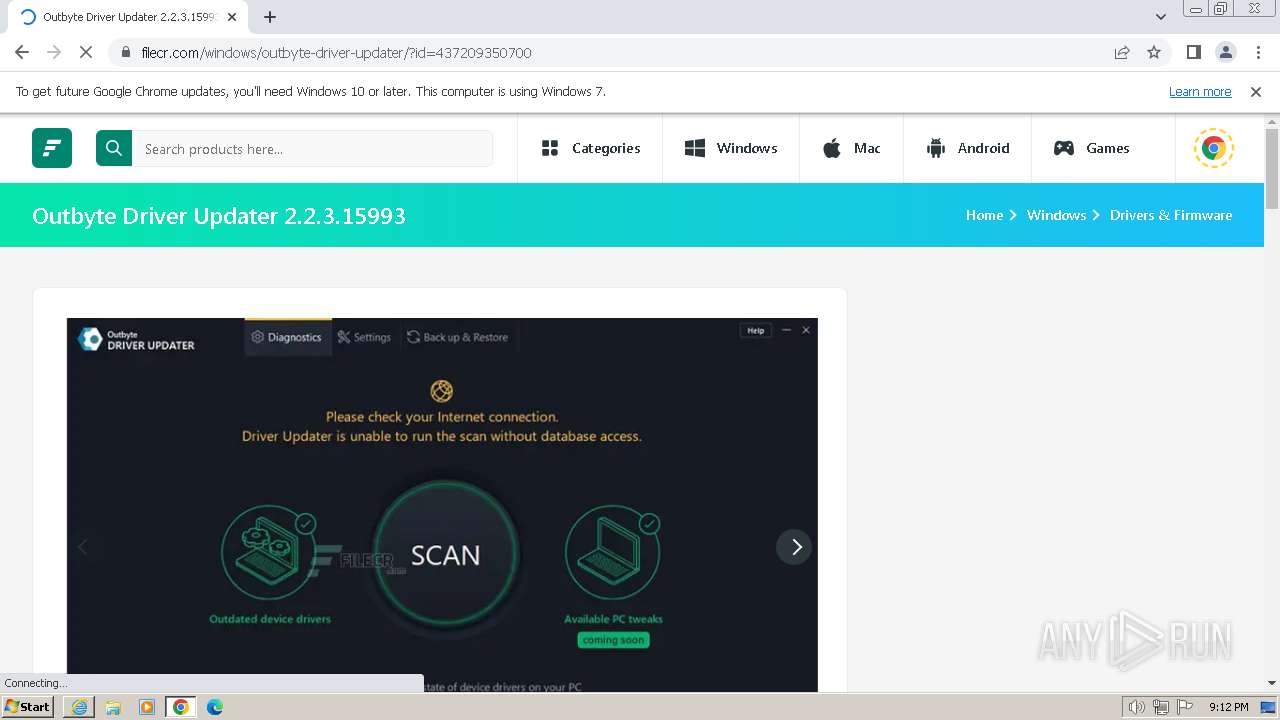The width and height of the screenshot is (1280, 720).
Task: Open the Categories menu
Action: tap(590, 148)
